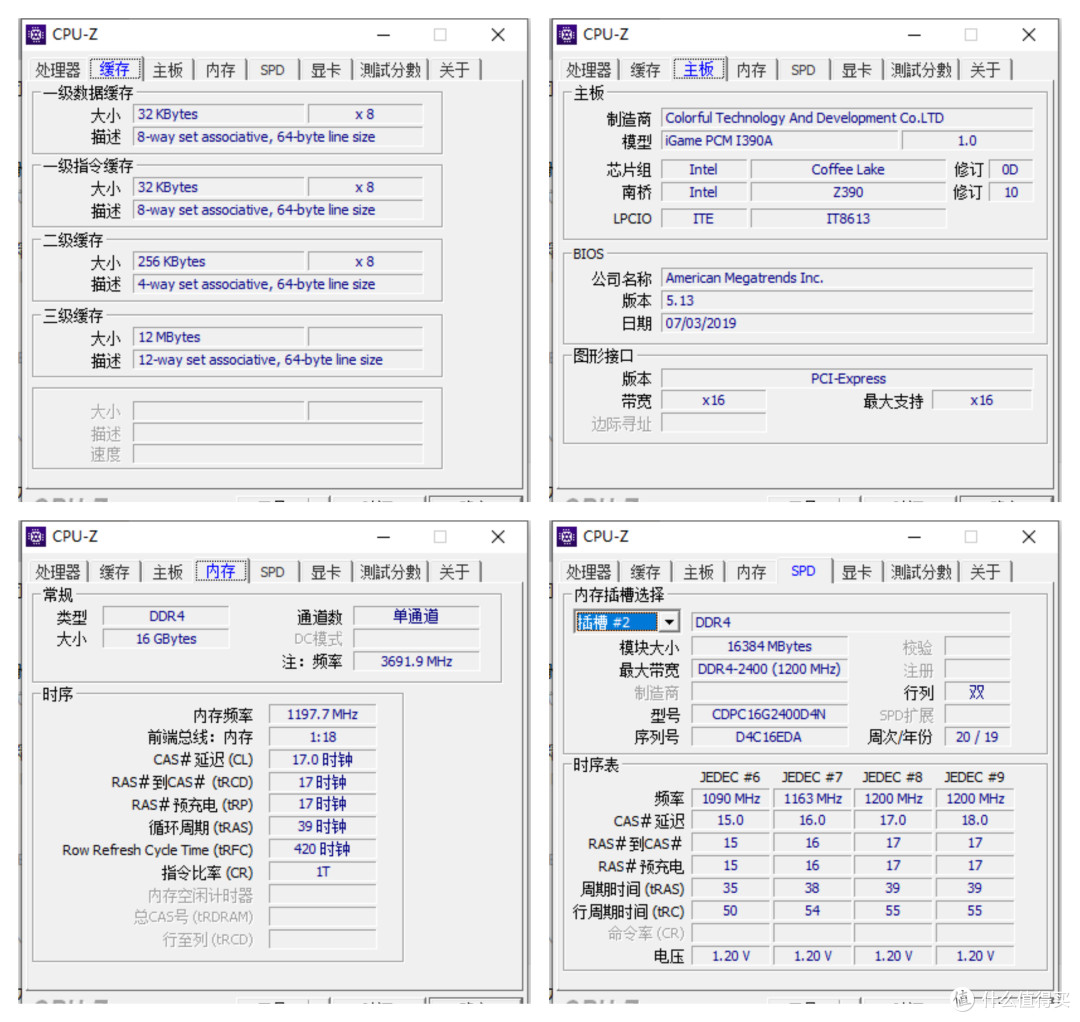Switch to 处理器 tab in the cache window
Viewport: 1080px width, 1022px height.
click(58, 70)
